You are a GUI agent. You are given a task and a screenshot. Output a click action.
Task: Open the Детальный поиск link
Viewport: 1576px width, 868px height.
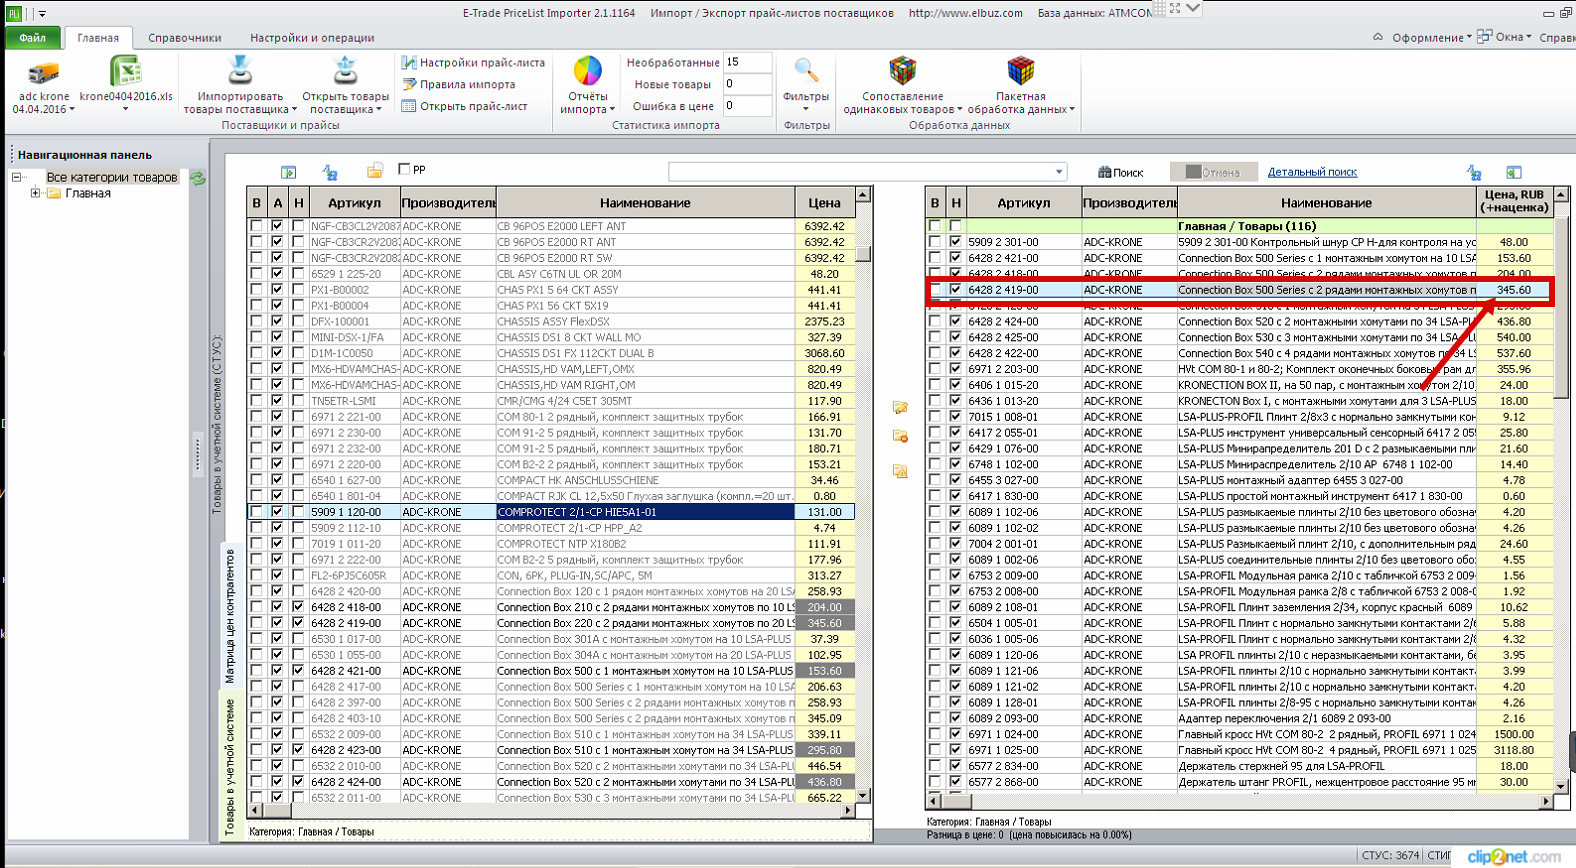pyautogui.click(x=1312, y=172)
